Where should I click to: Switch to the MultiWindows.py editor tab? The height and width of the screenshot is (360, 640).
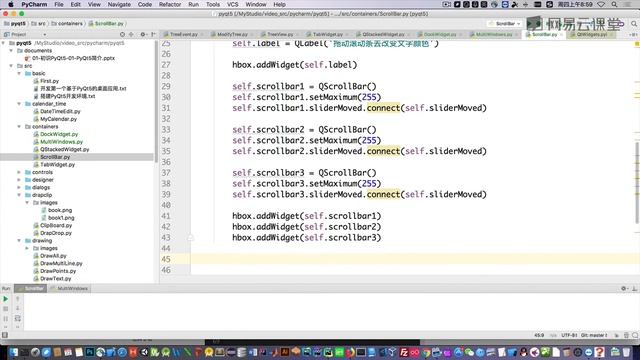[x=493, y=34]
